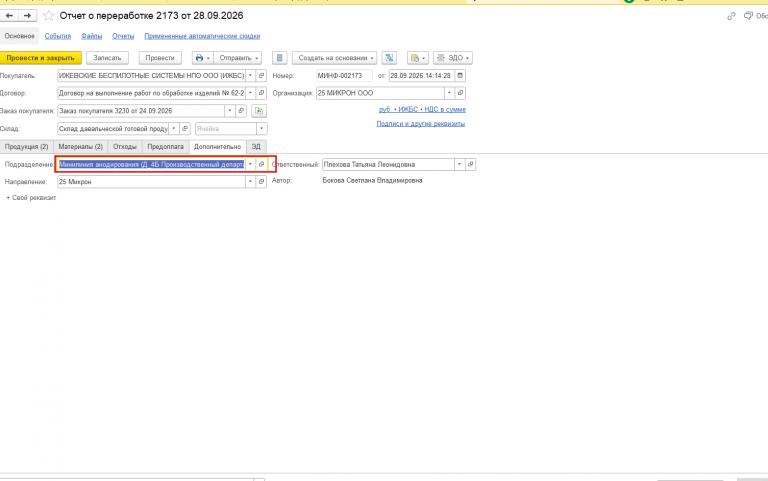Expand the Заказ покупателя dropdown list

(230, 111)
